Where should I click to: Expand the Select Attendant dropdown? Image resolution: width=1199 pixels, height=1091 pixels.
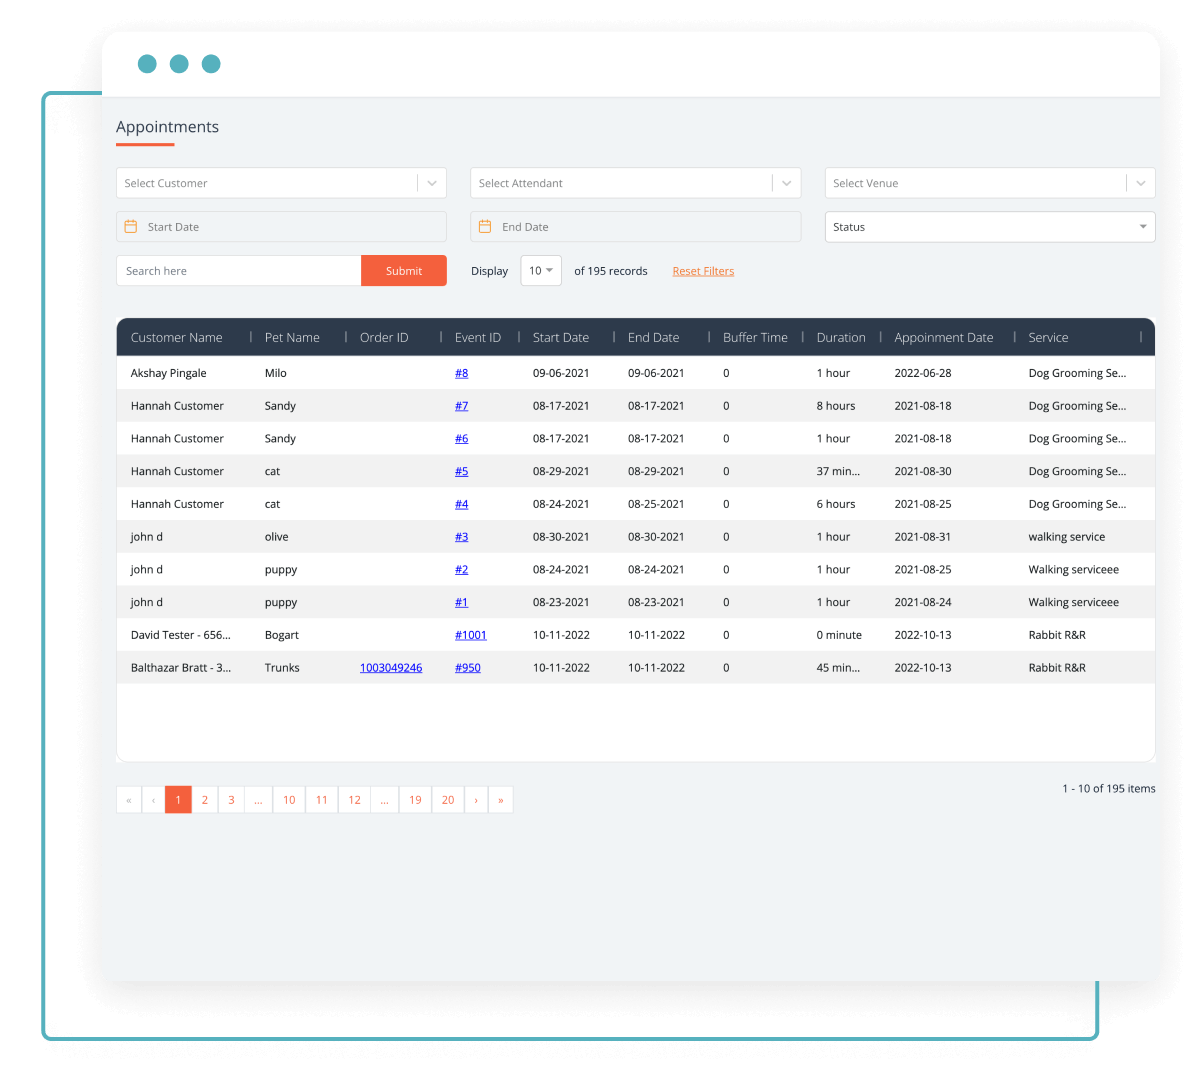(x=786, y=183)
